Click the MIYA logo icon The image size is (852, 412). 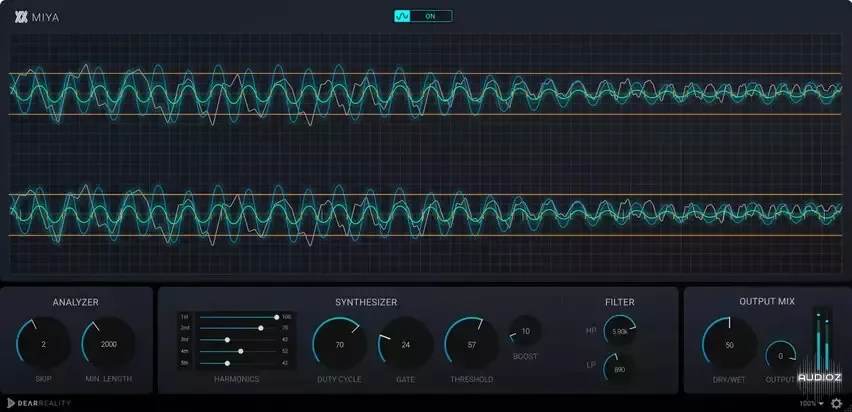coord(21,17)
